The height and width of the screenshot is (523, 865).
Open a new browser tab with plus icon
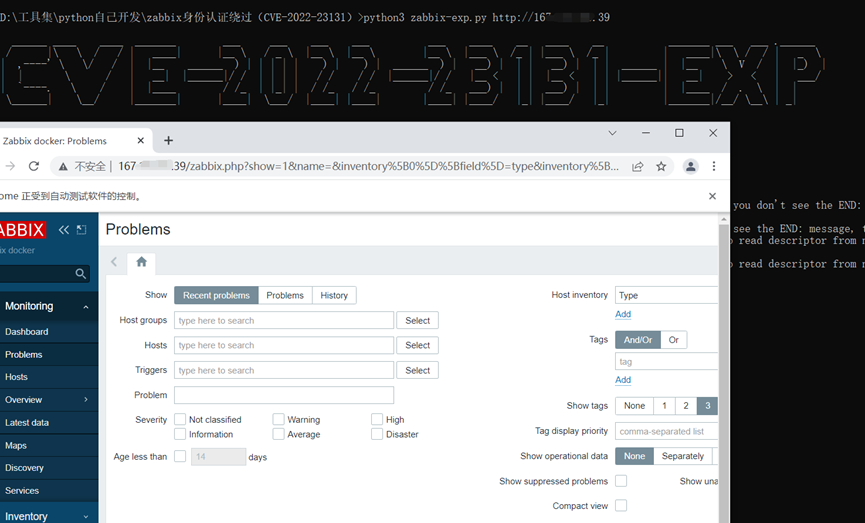pyautogui.click(x=168, y=141)
